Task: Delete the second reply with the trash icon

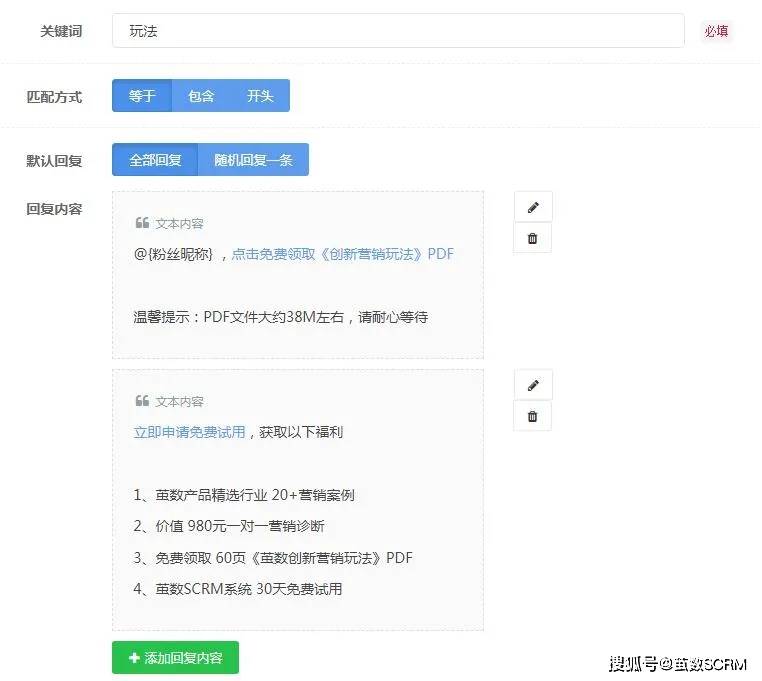Action: [x=532, y=416]
